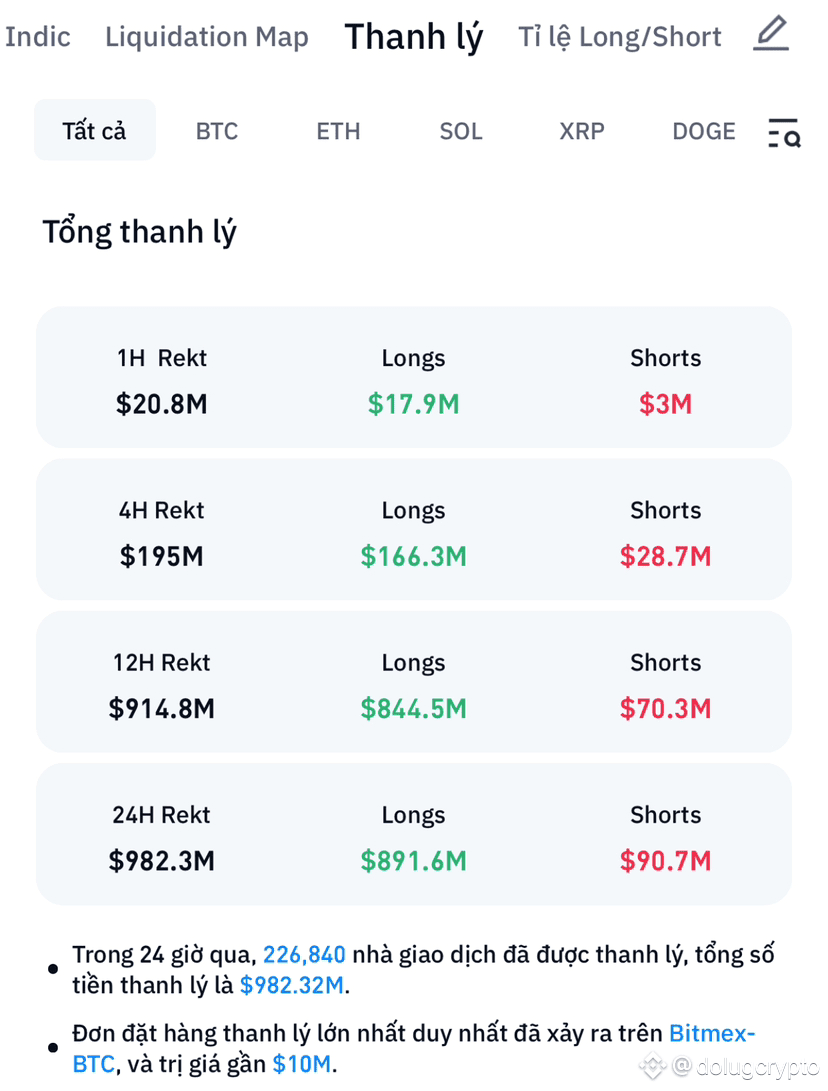
Task: Tap the 12H Rekt summary card
Action: pyautogui.click(x=413, y=682)
